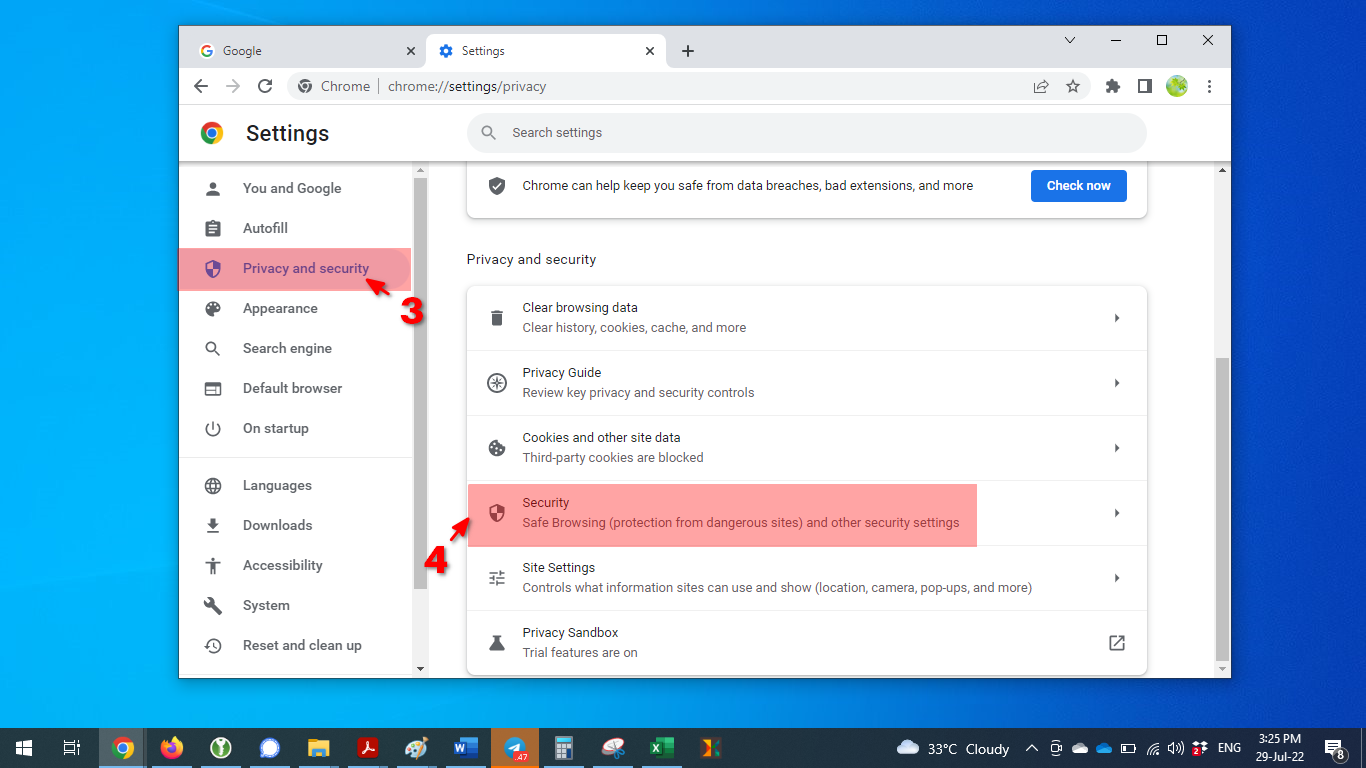This screenshot has width=1366, height=768.
Task: Click the share page icon in address bar
Action: [x=1041, y=86]
